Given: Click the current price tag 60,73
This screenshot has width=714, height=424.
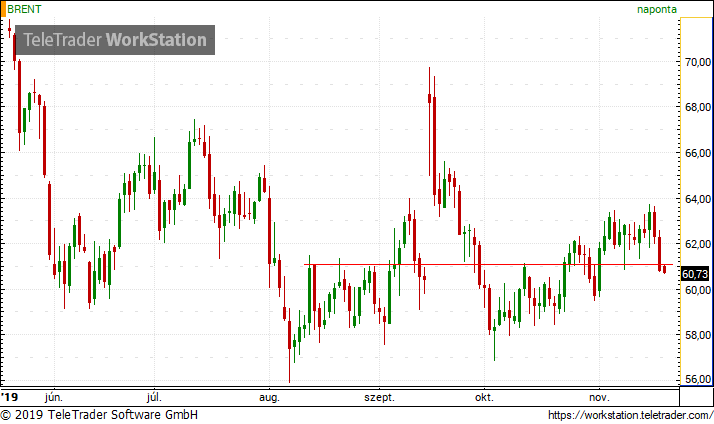Looking at the screenshot, I should click(x=695, y=274).
